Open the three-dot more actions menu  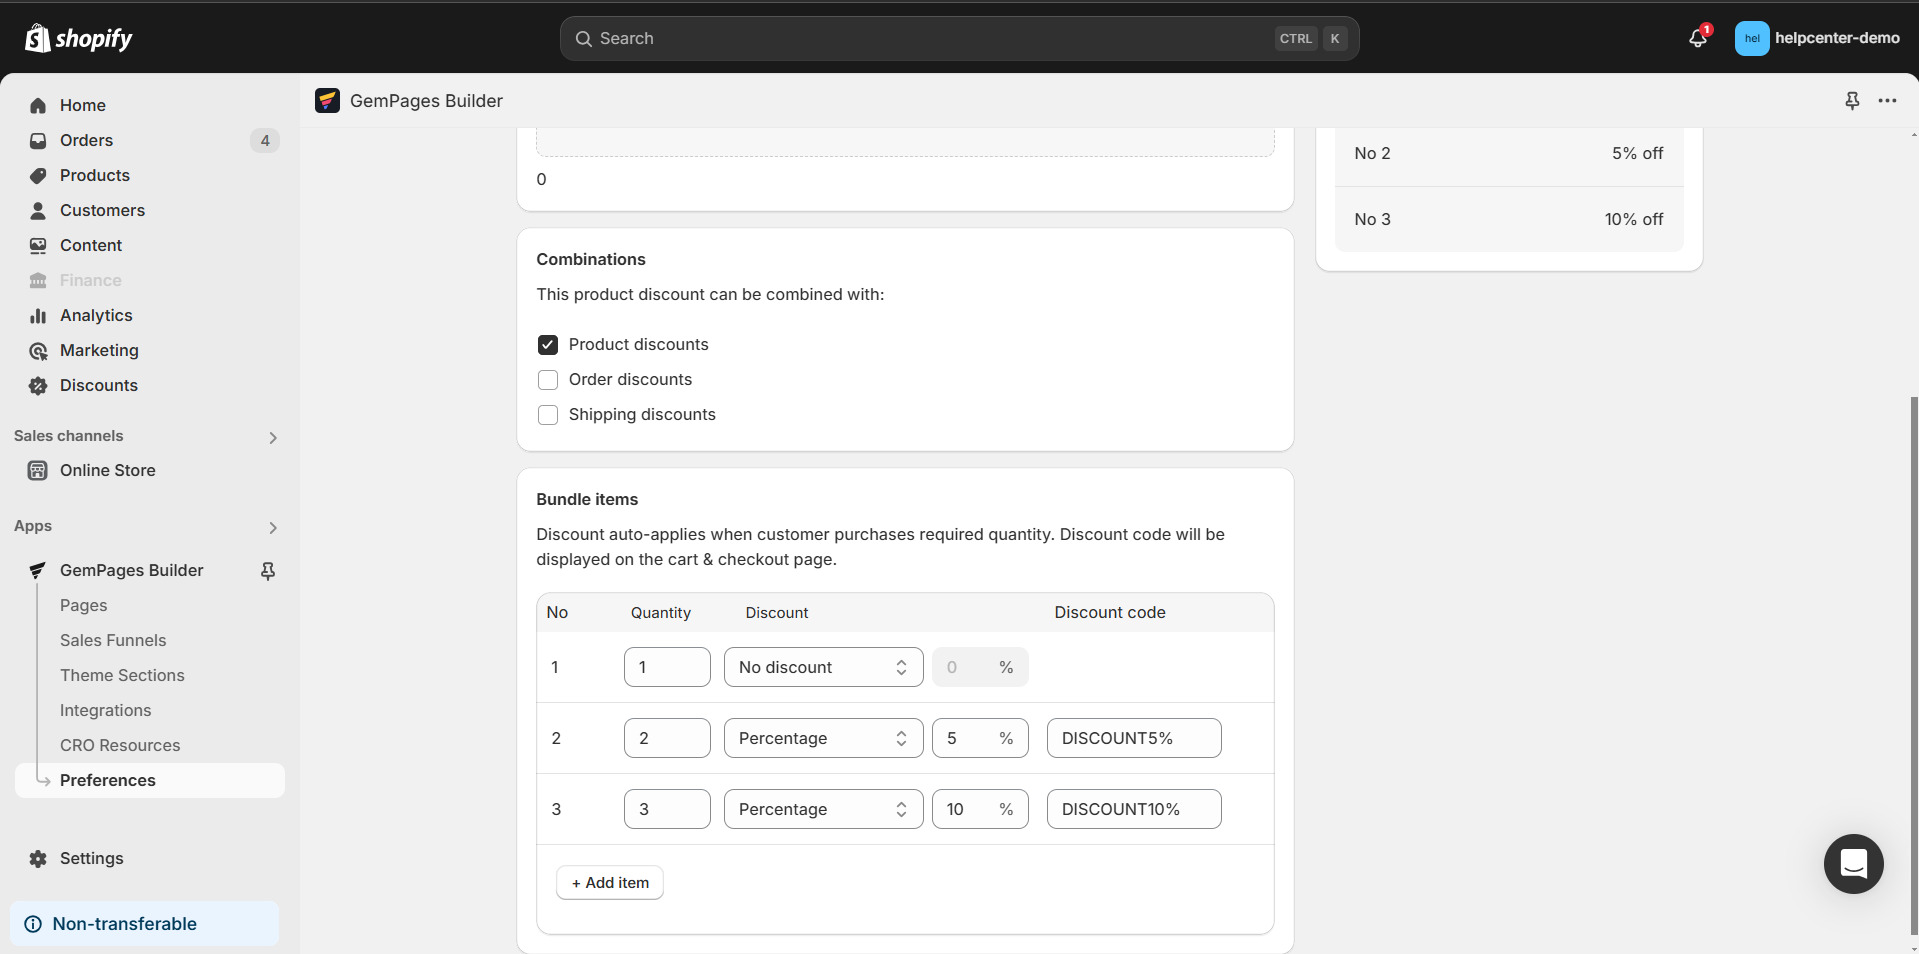(1887, 101)
